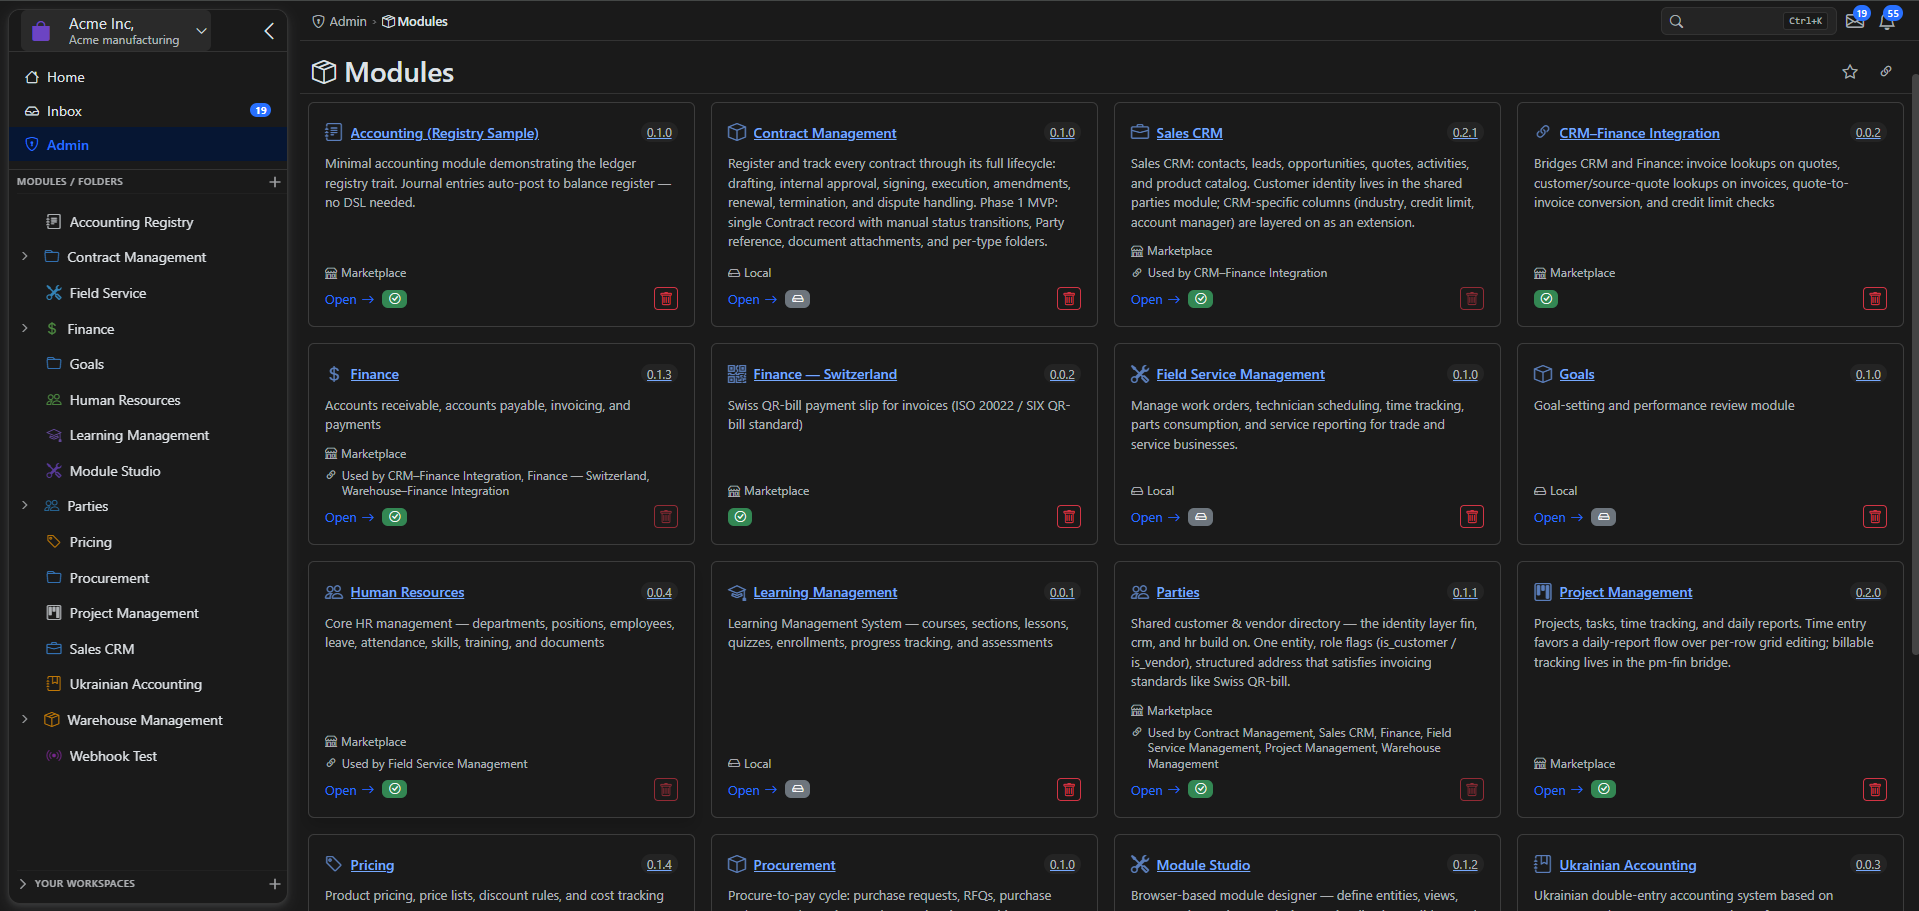
Task: Click the search field in the header
Action: pos(1748,21)
